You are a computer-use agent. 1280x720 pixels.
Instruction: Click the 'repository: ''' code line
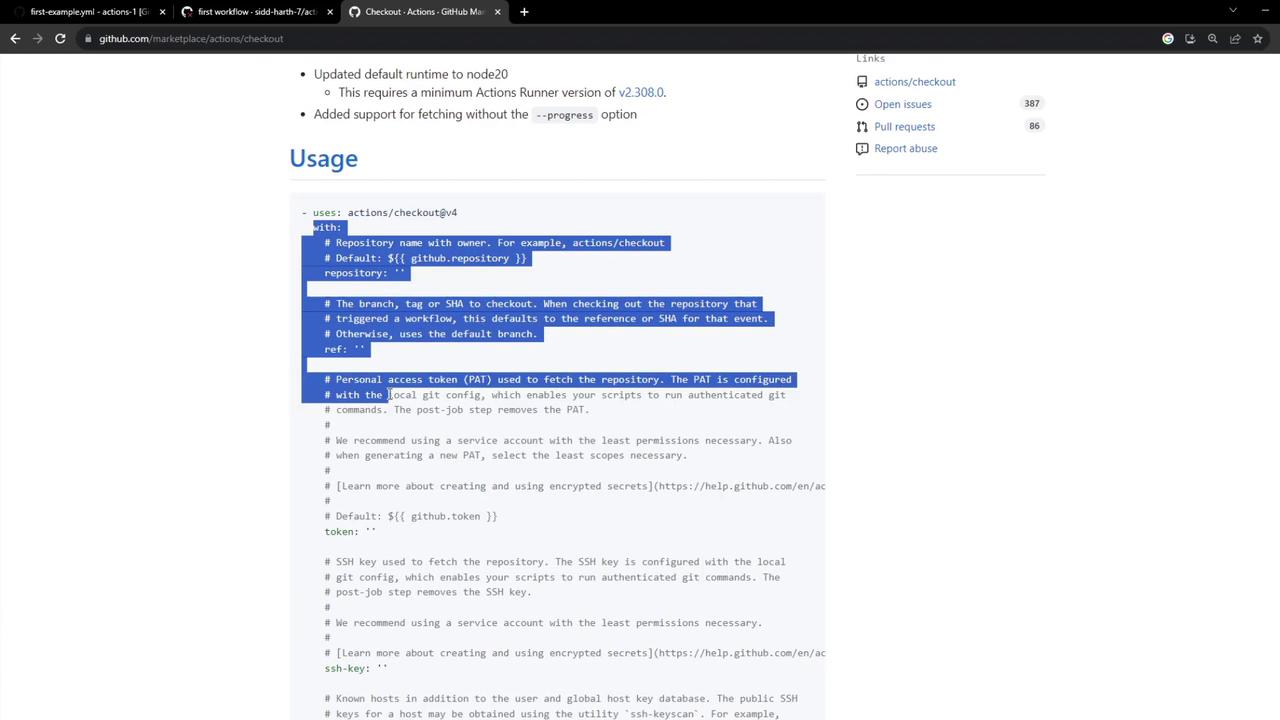pos(365,273)
